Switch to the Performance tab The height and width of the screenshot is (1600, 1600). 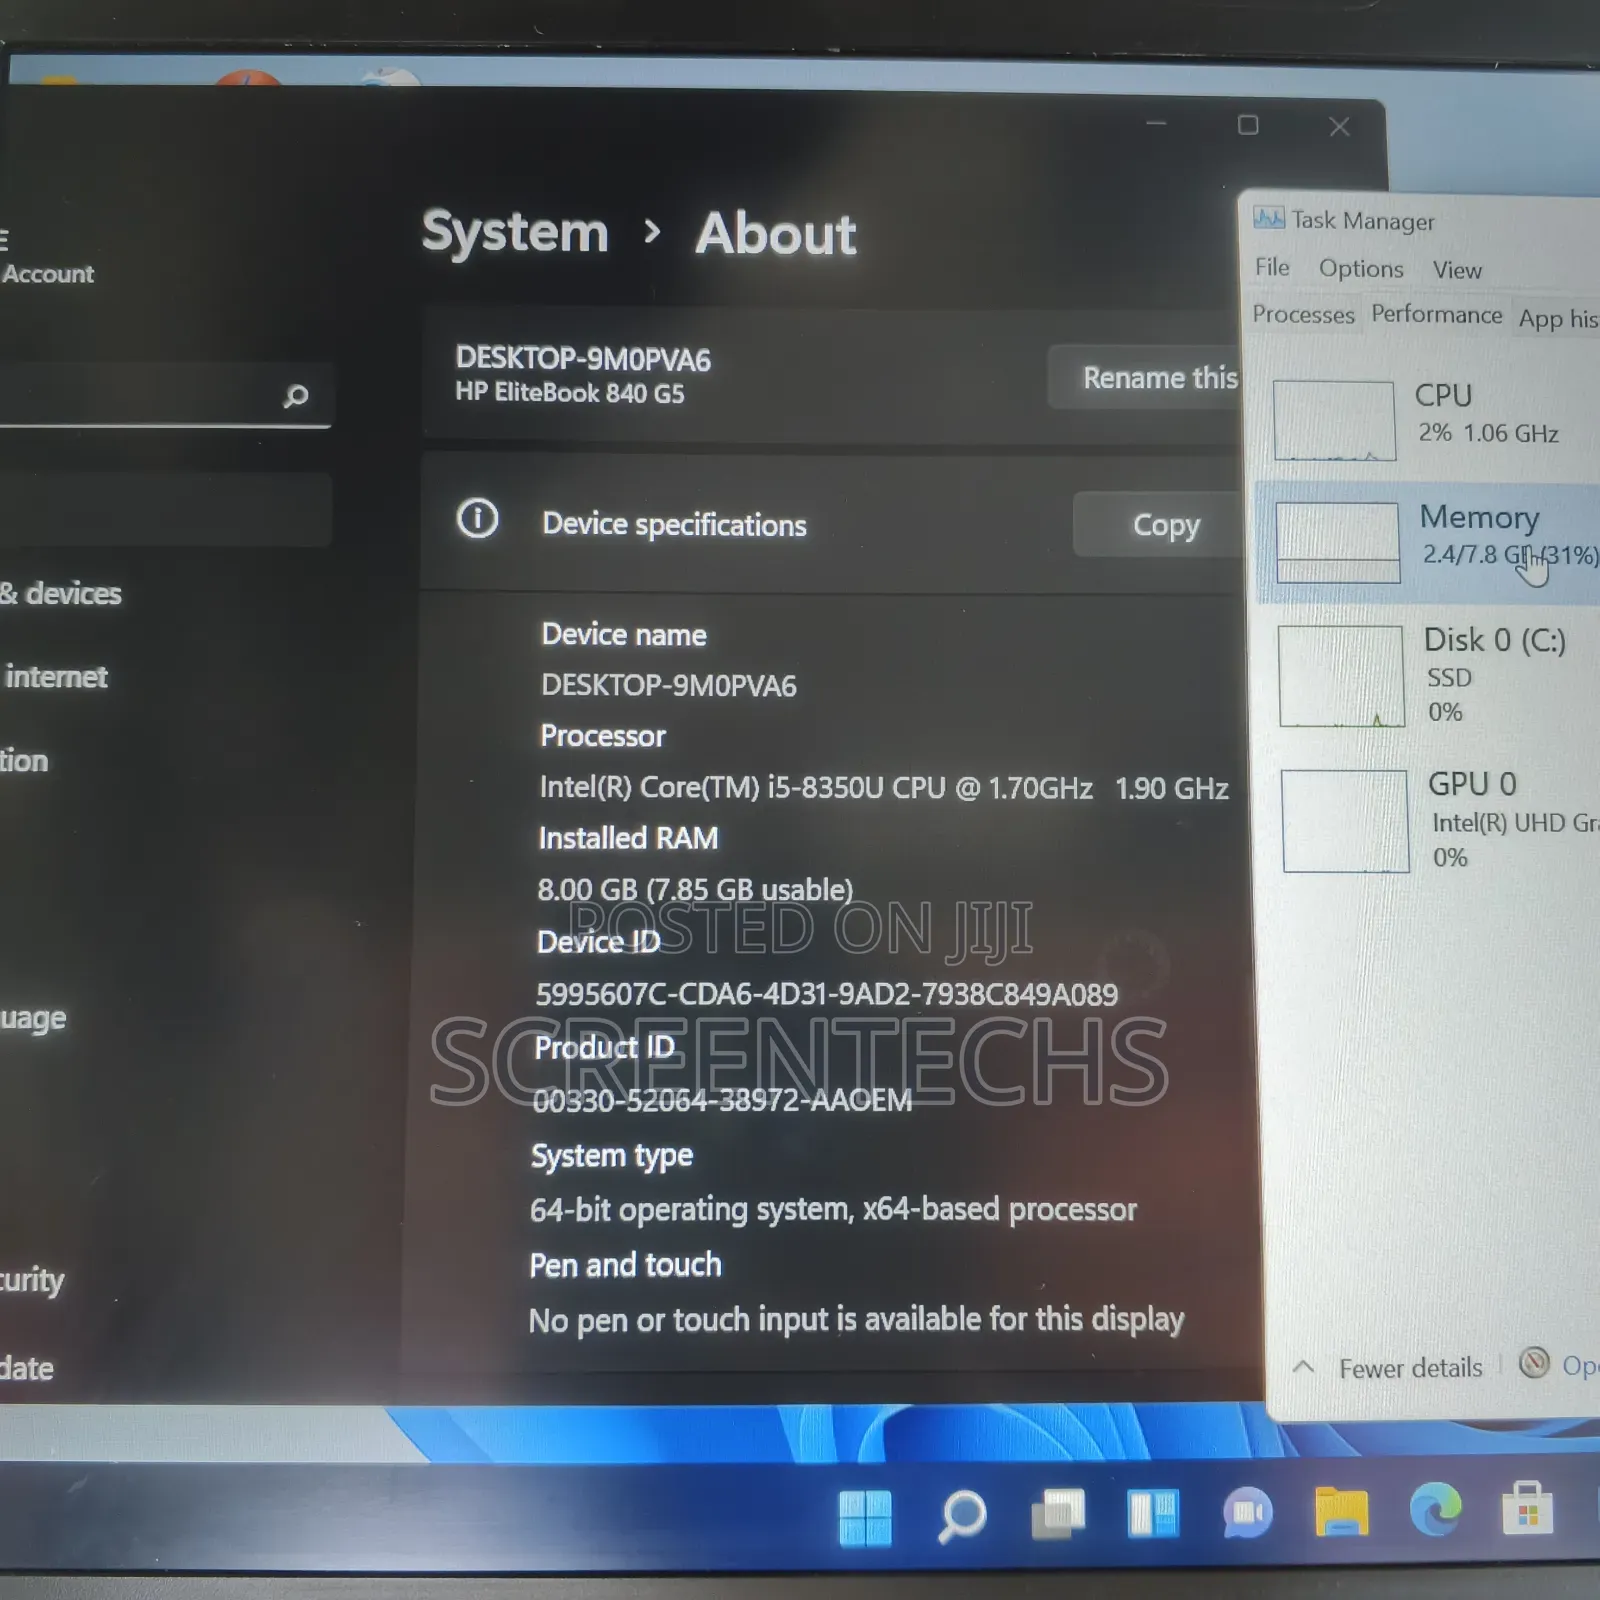click(x=1436, y=314)
